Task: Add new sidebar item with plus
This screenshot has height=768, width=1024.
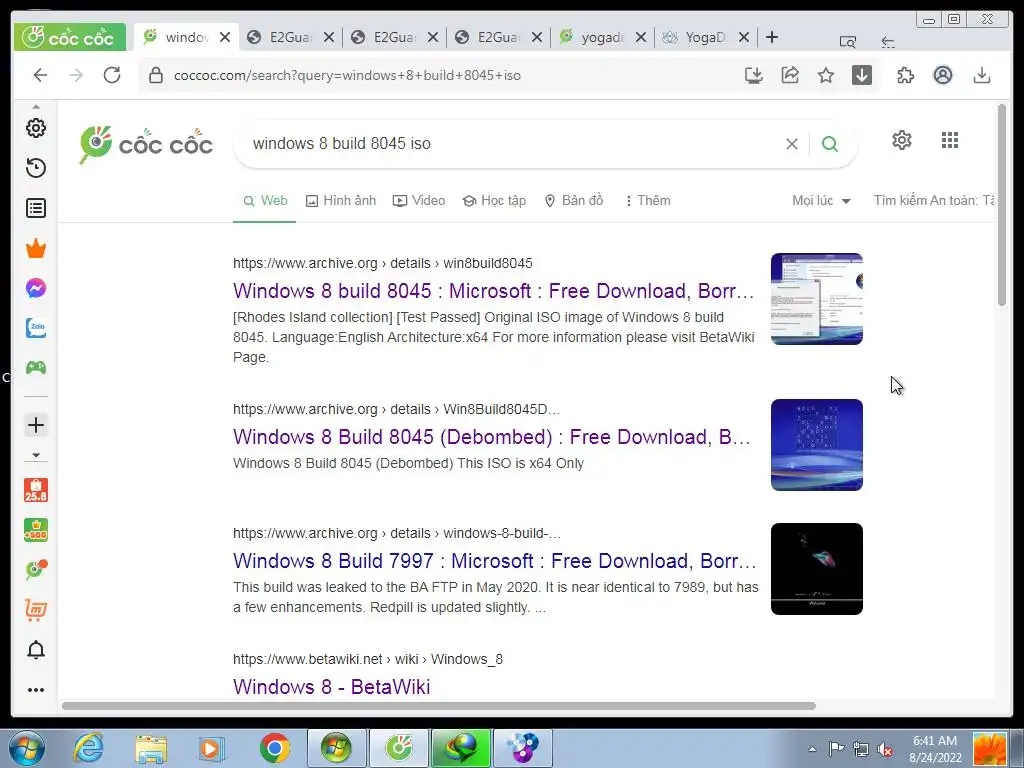Action: tap(36, 425)
